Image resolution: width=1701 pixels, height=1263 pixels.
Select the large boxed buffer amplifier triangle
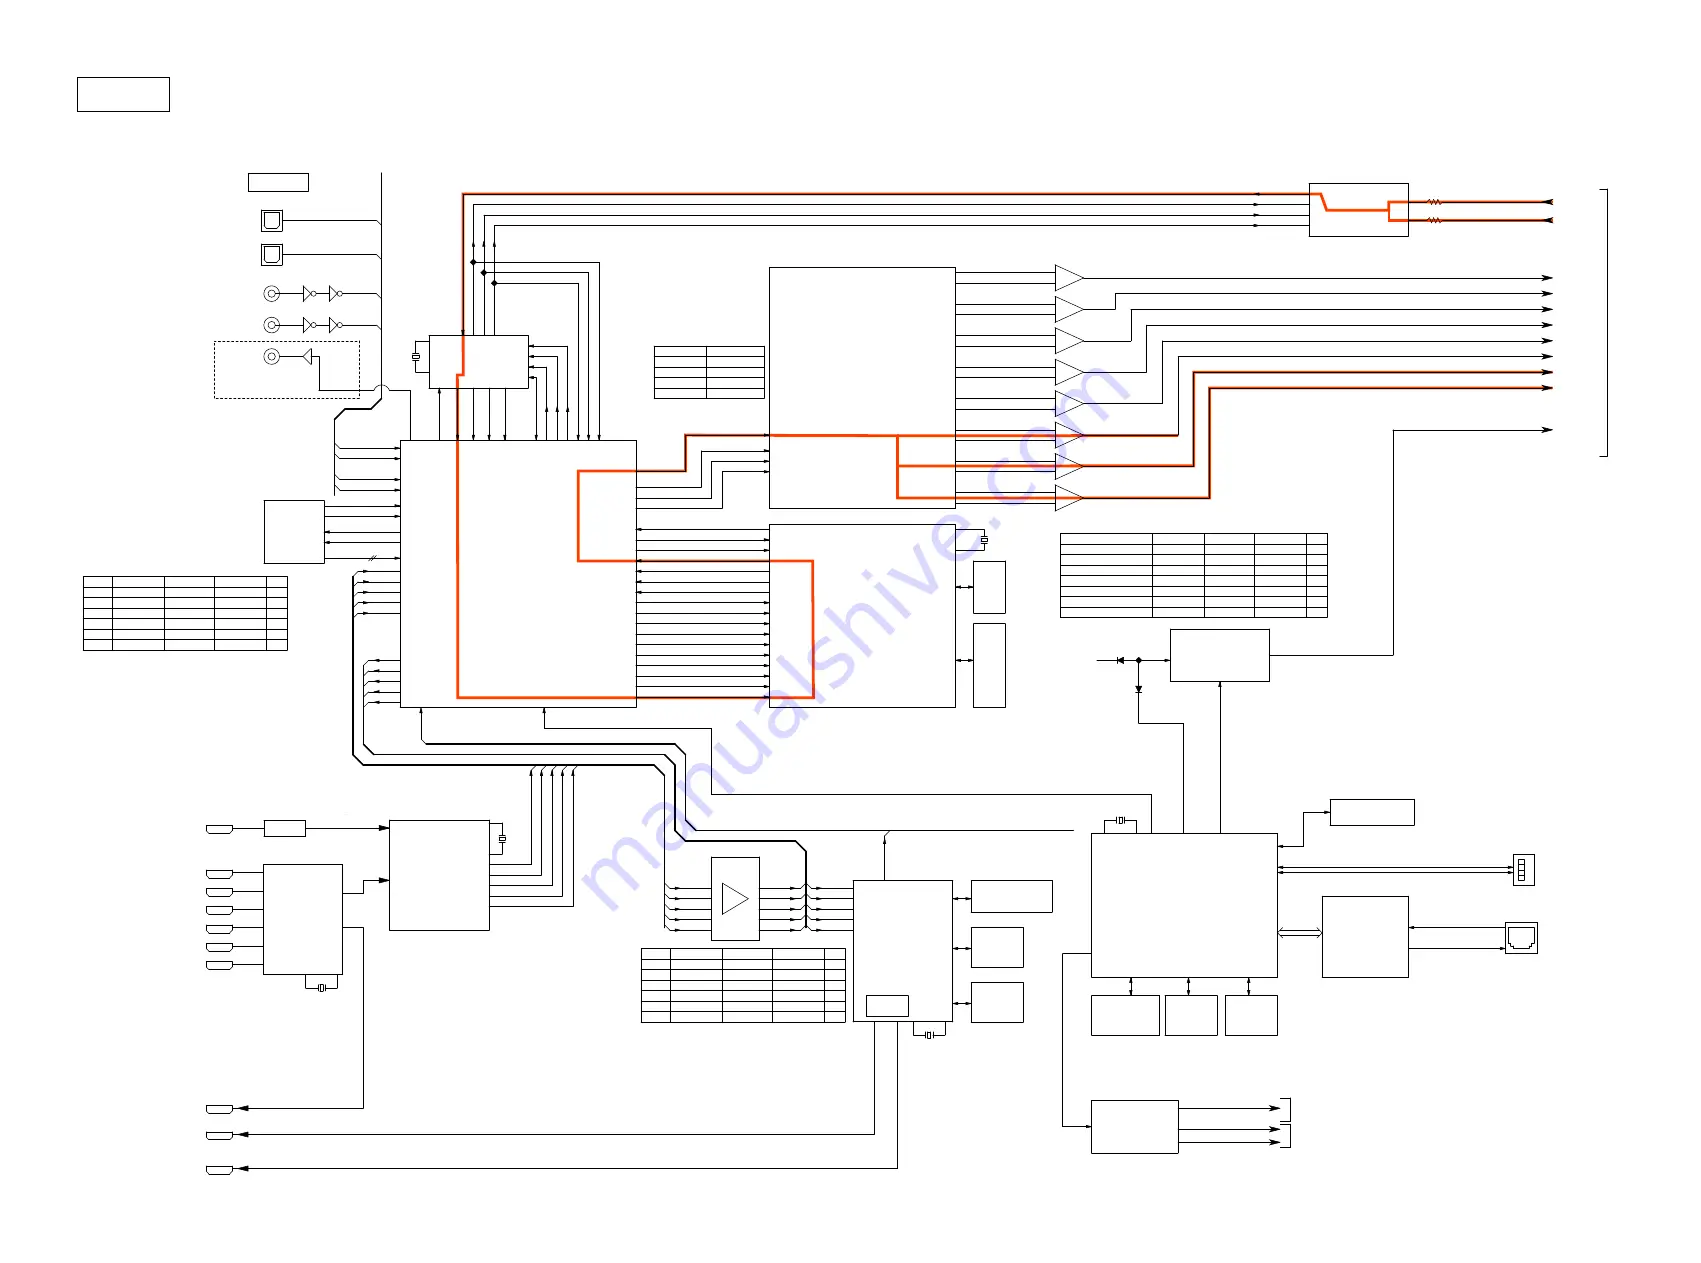tap(735, 899)
